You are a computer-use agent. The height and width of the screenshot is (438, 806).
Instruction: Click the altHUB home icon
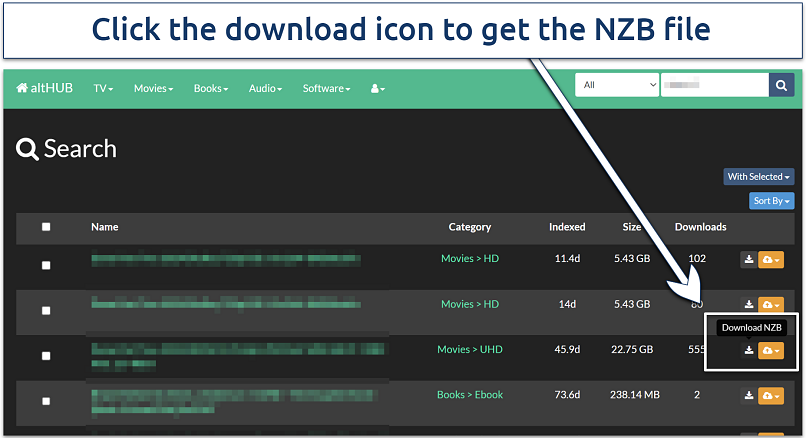22,88
